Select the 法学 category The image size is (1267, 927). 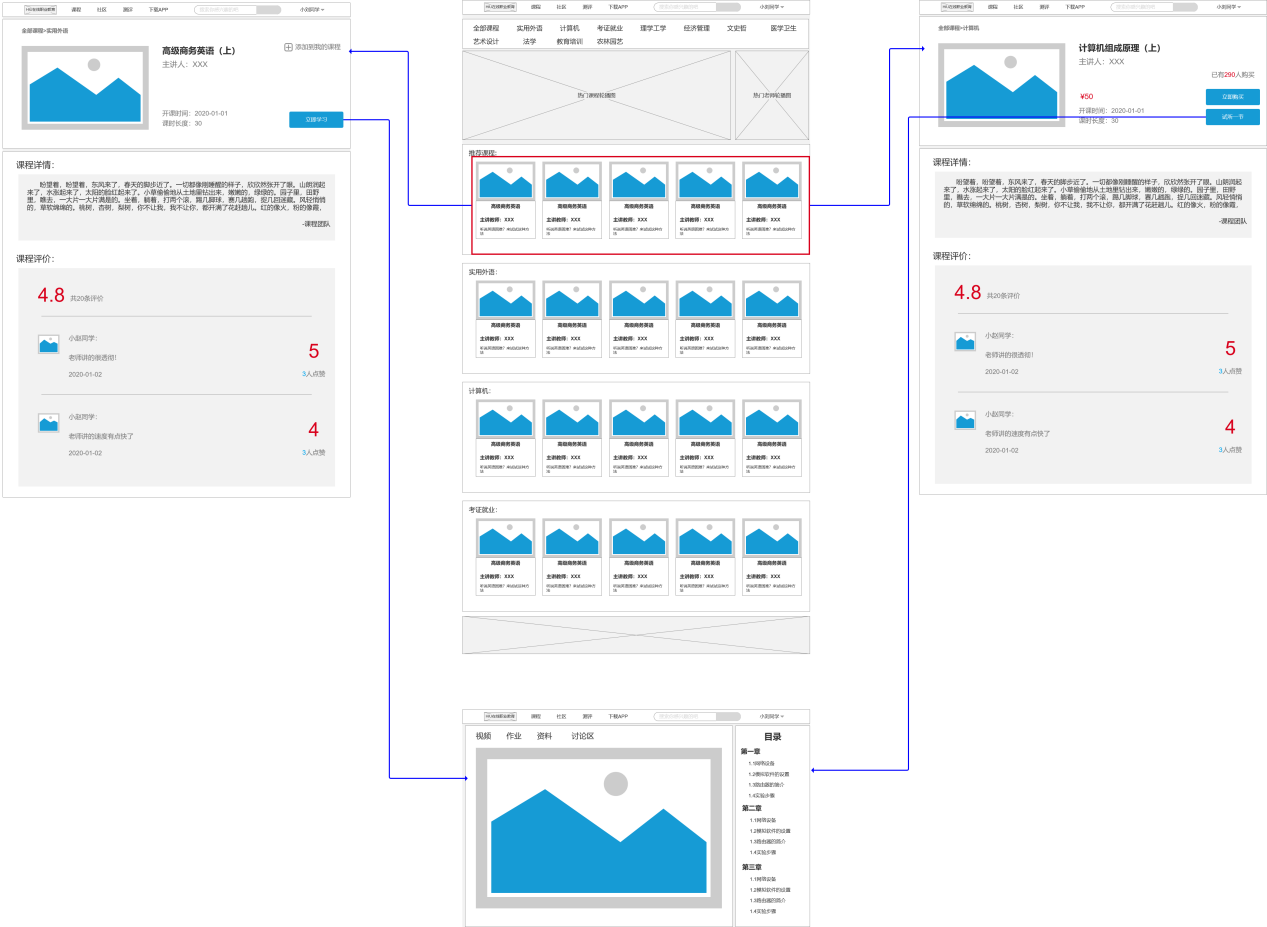click(x=530, y=42)
